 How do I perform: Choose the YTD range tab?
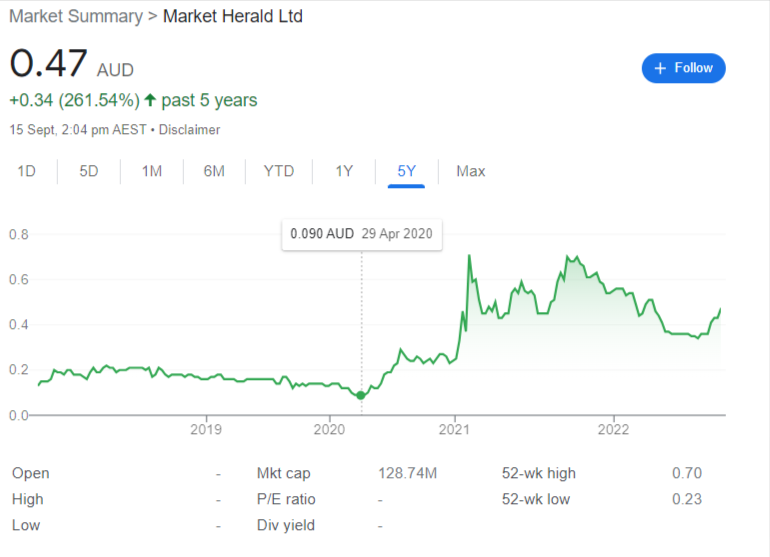(x=278, y=171)
